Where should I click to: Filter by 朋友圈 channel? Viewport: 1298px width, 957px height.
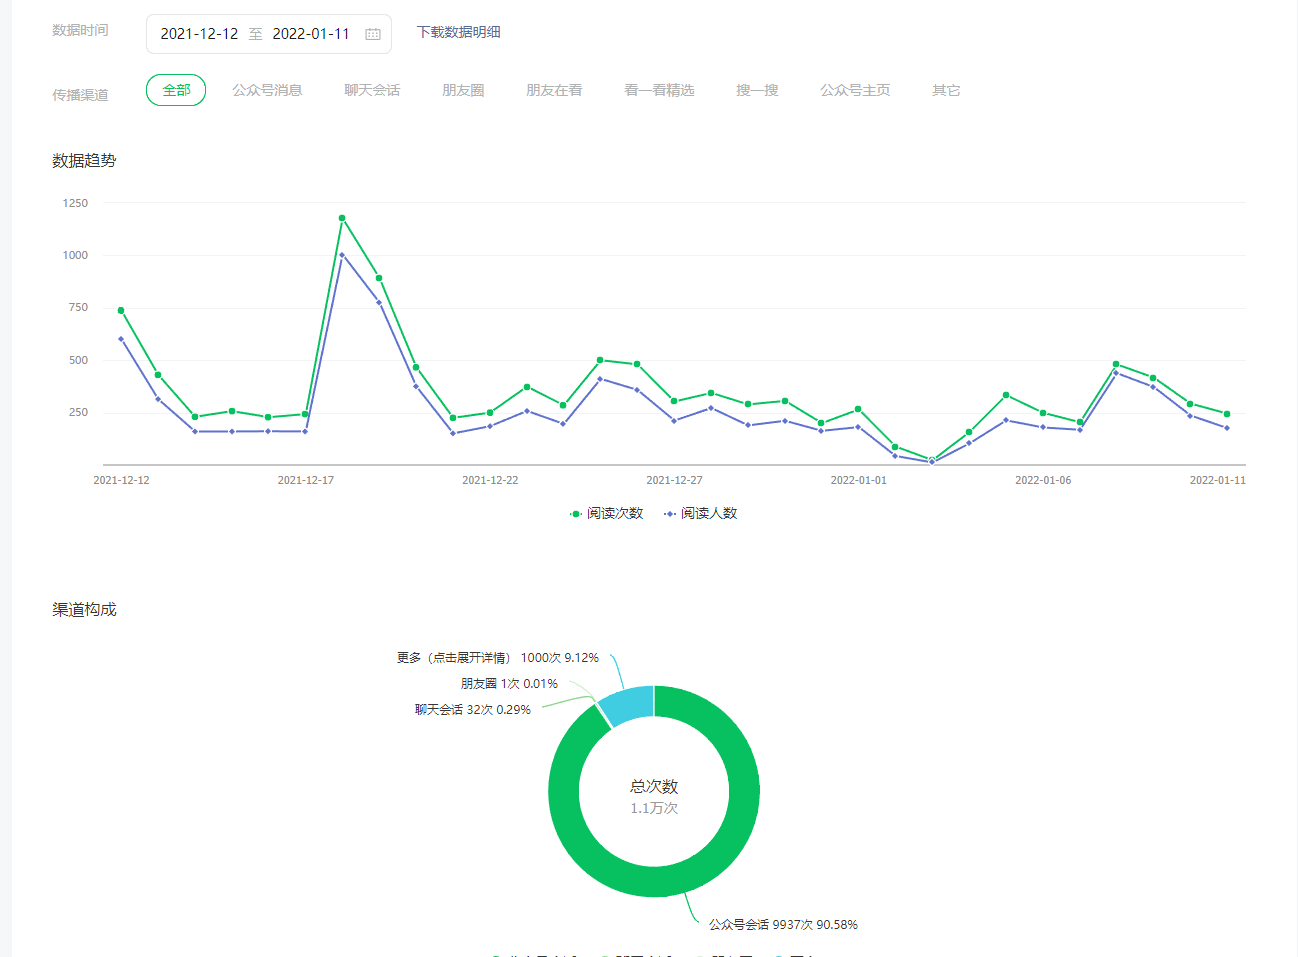point(463,90)
